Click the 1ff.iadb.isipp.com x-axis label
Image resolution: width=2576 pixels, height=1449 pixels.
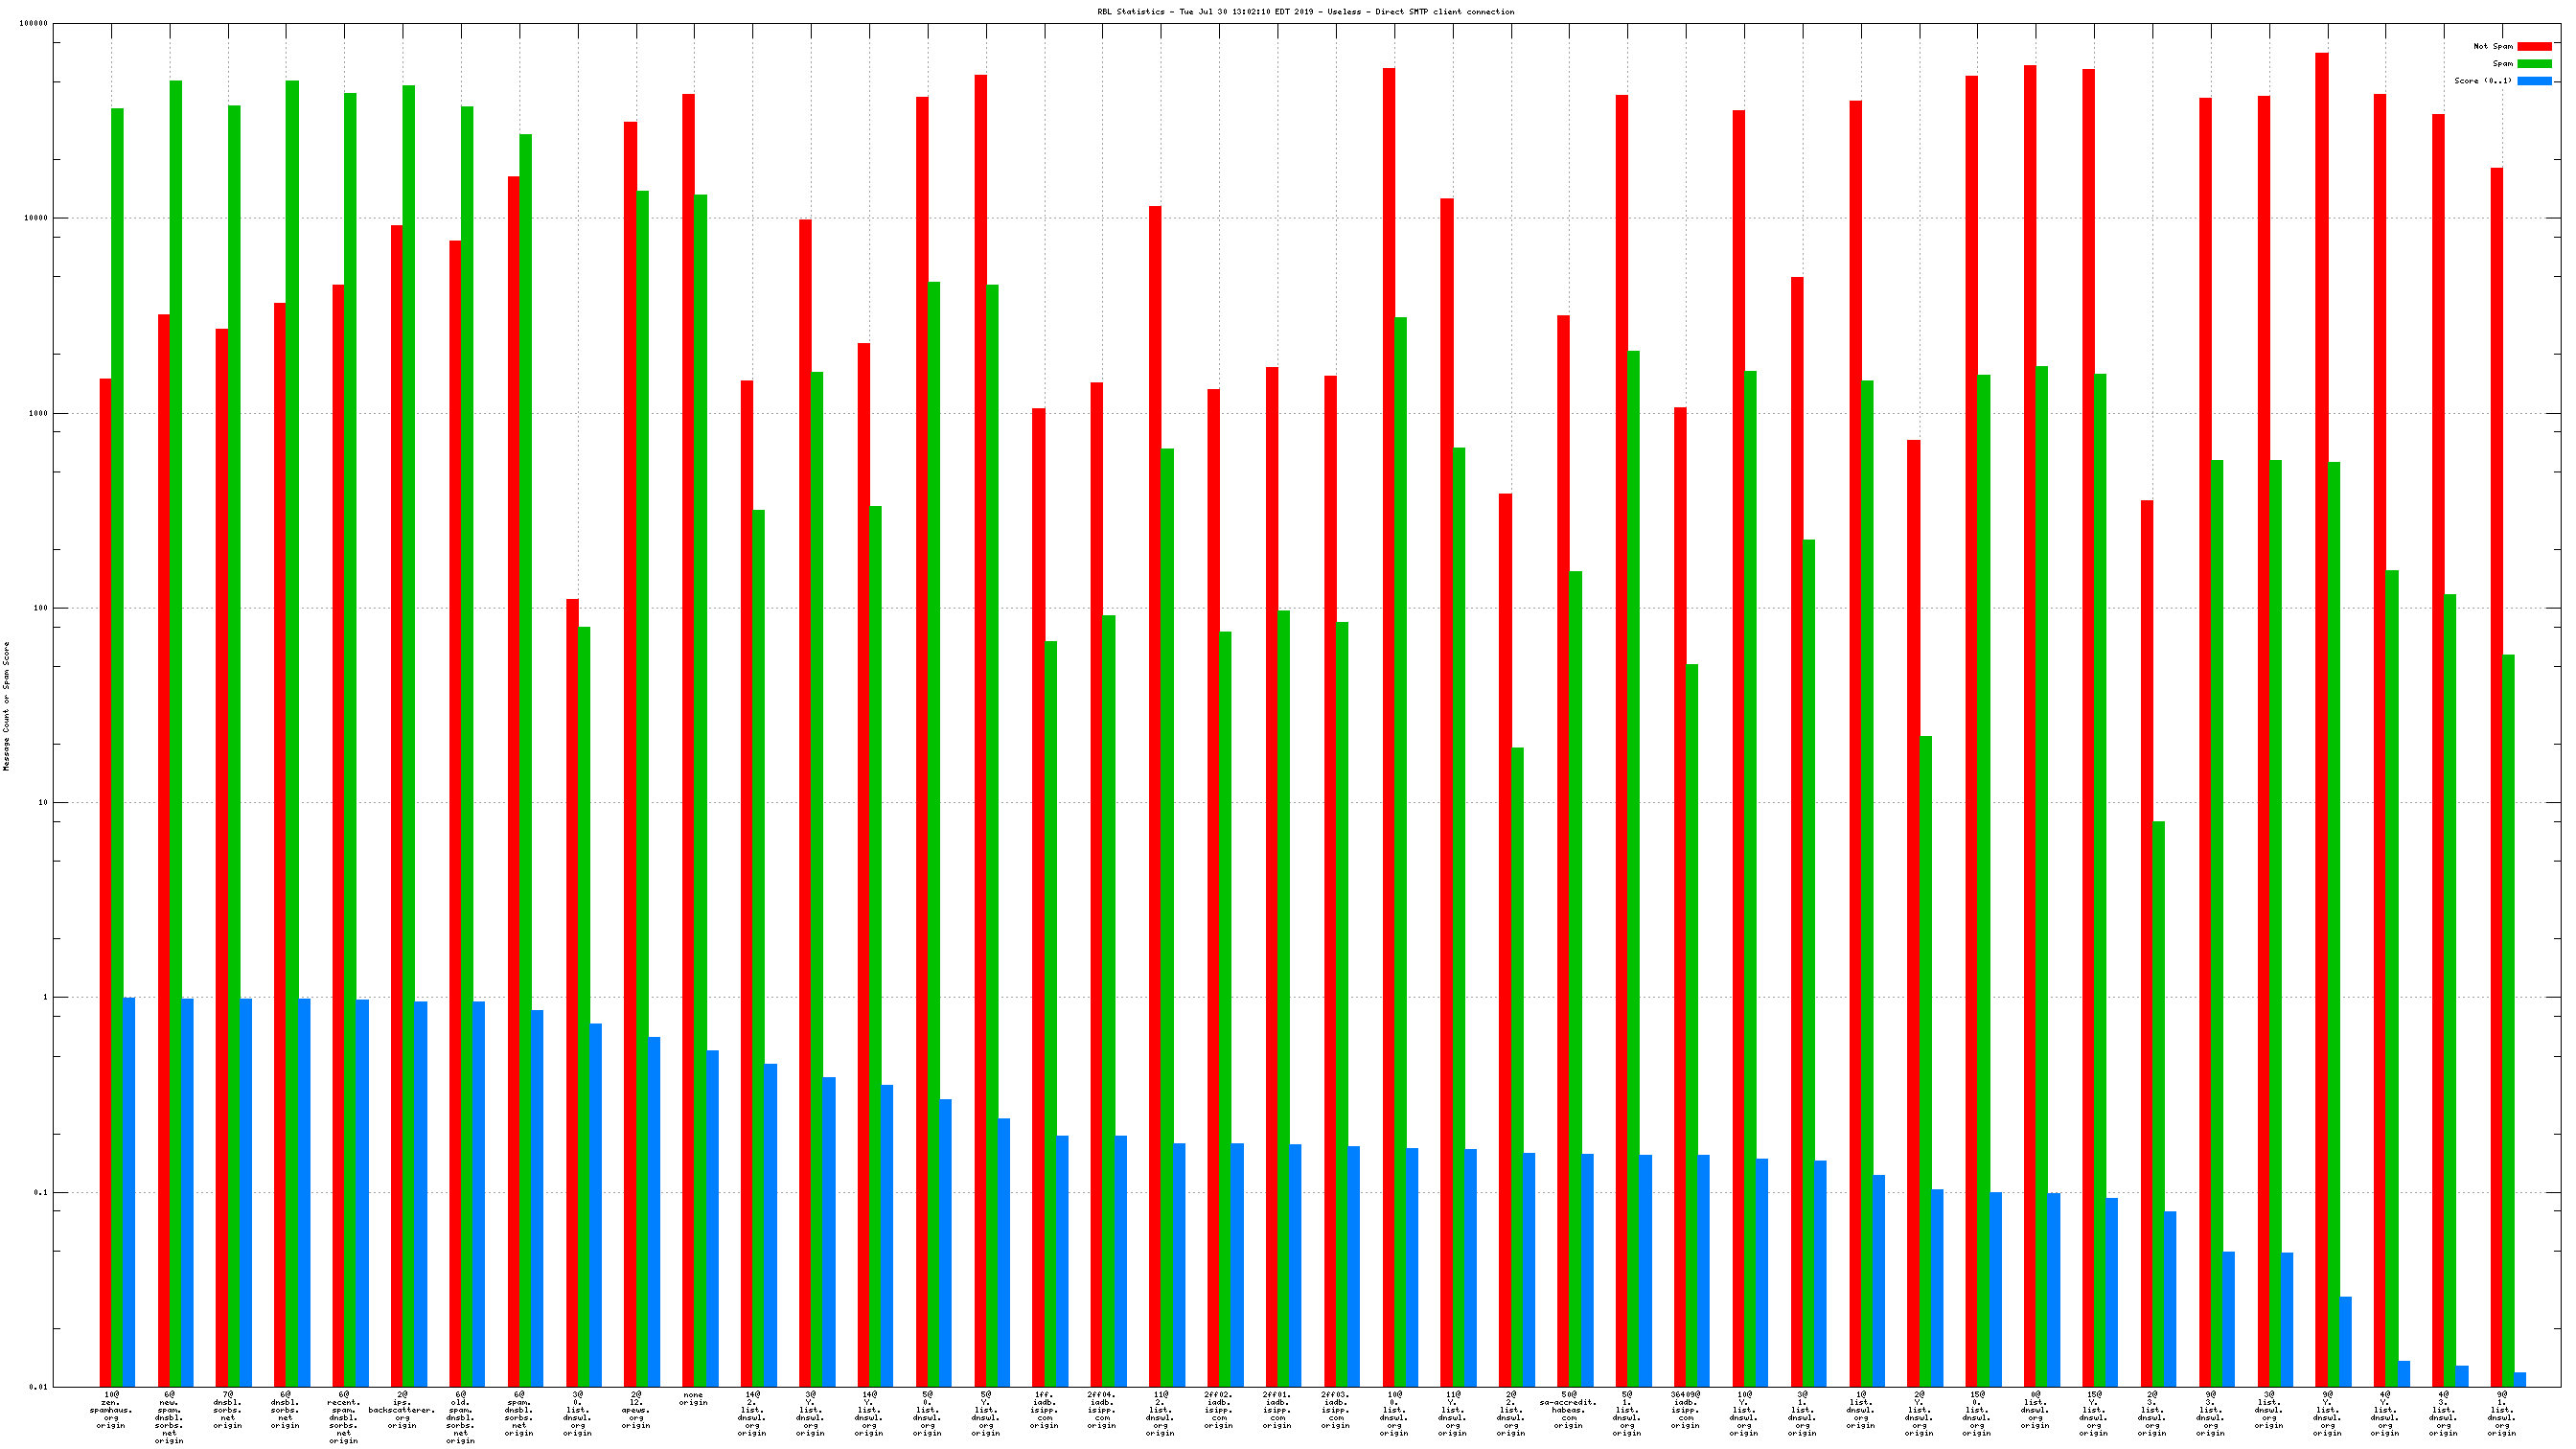[x=1044, y=1409]
